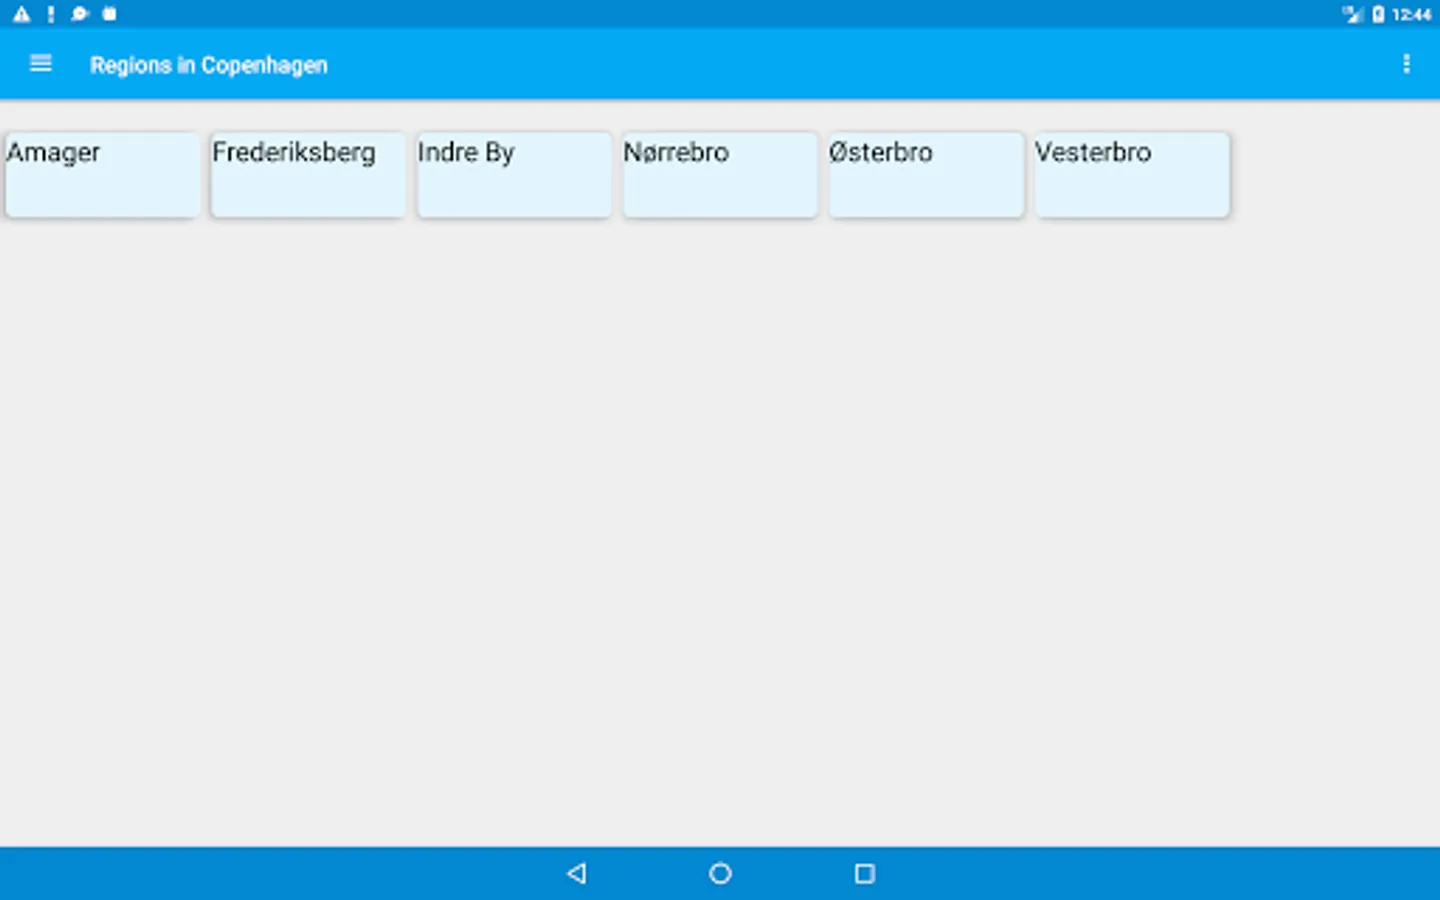The width and height of the screenshot is (1440, 900).
Task: Open the Vesterbro region card
Action: coord(1132,175)
